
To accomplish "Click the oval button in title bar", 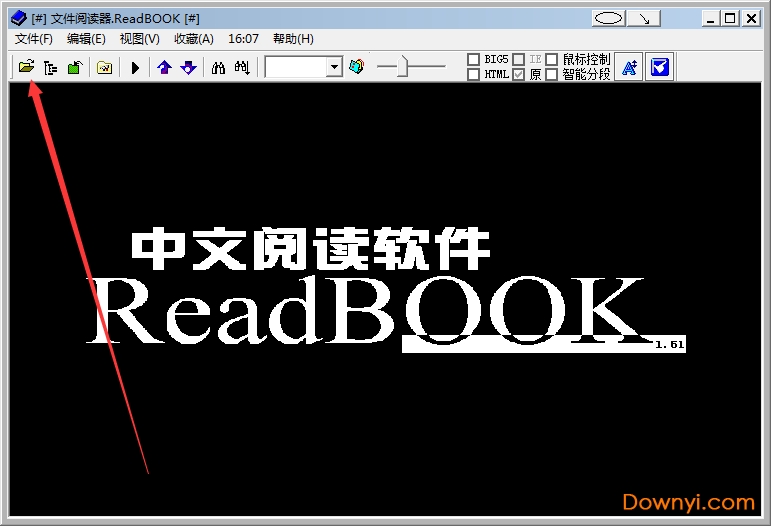I will [x=609, y=18].
